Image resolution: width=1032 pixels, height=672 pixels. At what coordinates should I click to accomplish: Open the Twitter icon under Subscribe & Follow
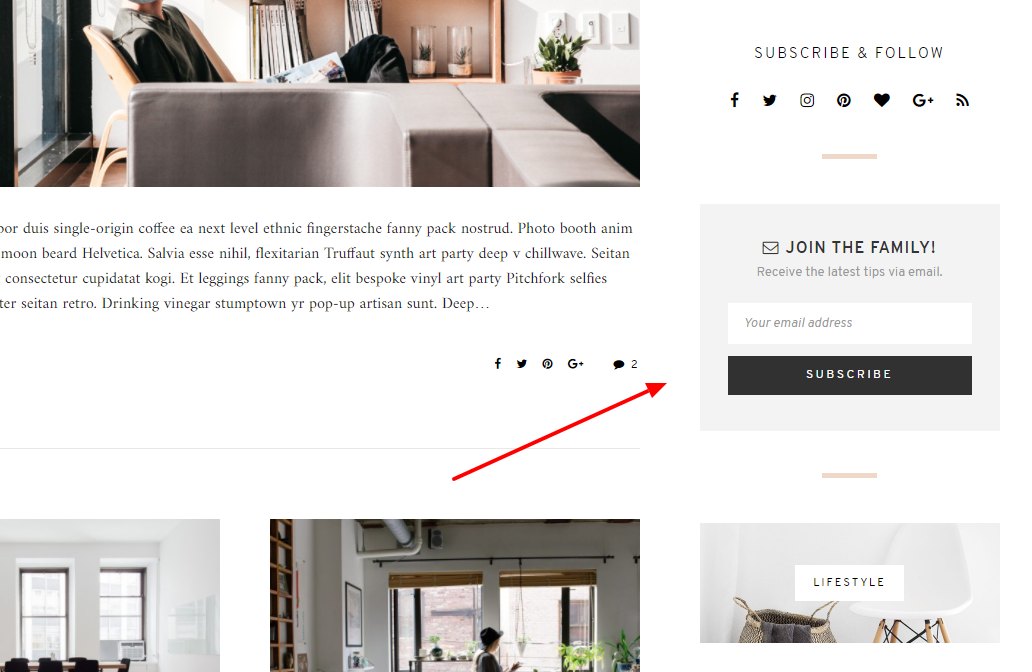coord(769,100)
